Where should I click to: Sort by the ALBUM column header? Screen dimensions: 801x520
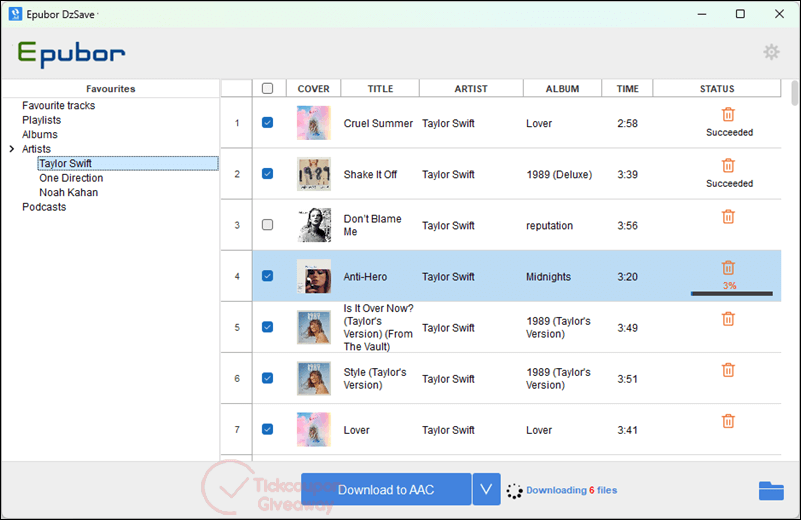coord(562,88)
